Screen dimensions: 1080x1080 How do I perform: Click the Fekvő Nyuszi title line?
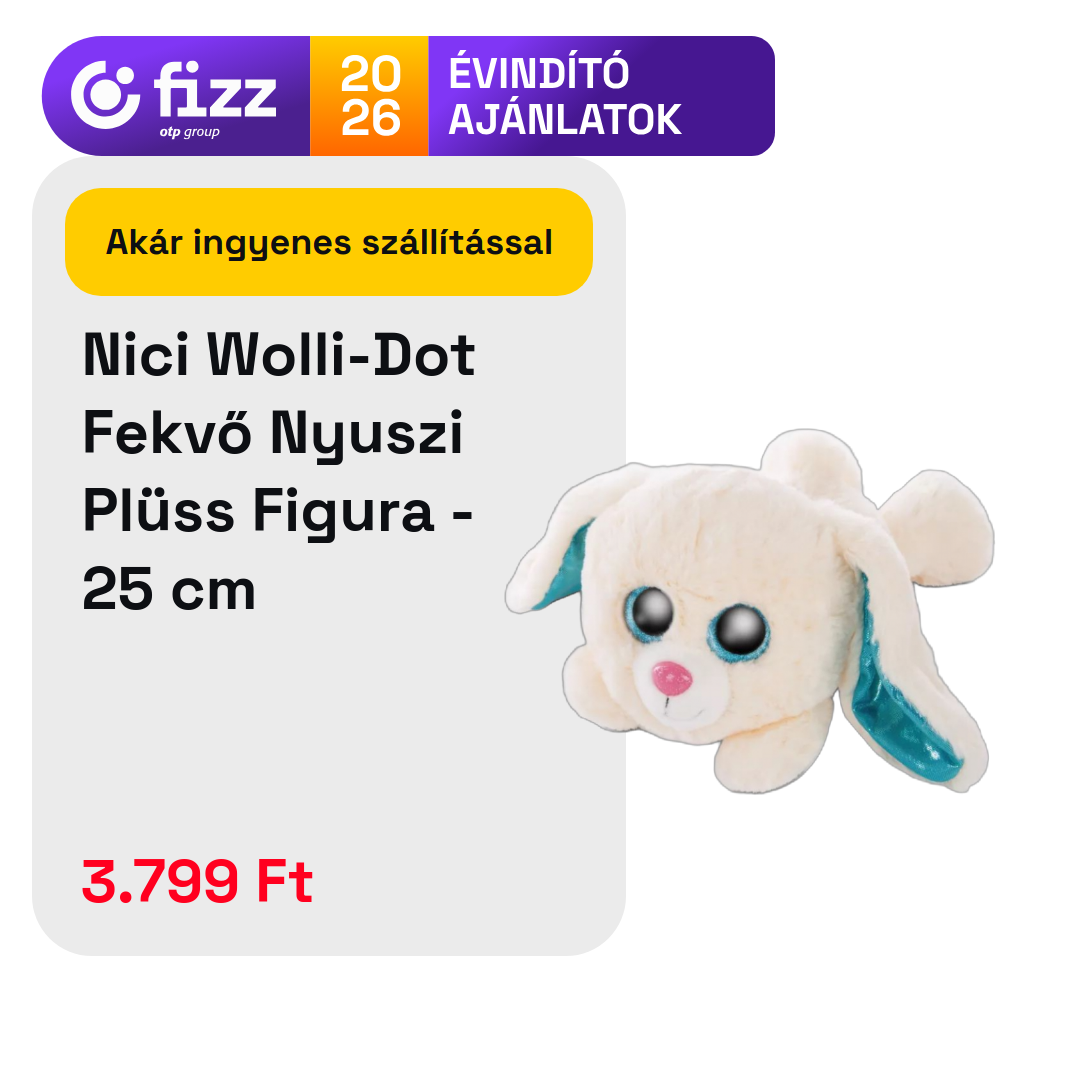pyautogui.click(x=273, y=434)
